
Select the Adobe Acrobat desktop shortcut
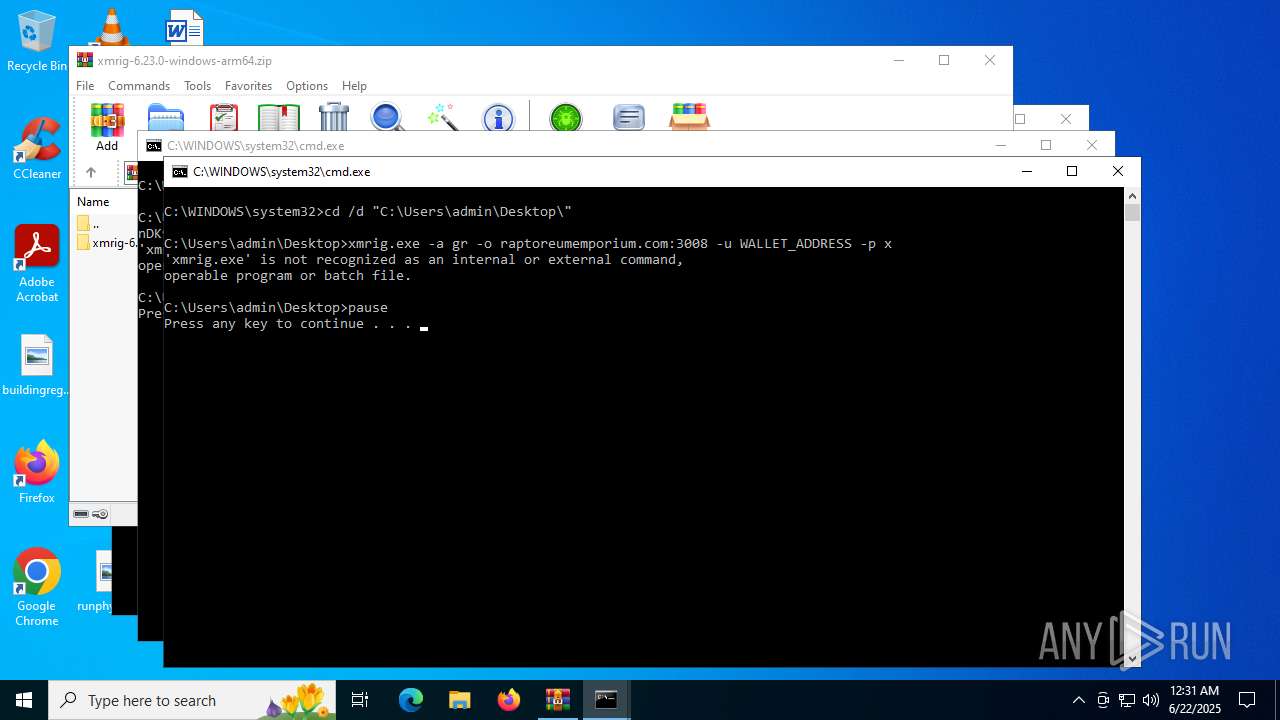pos(37,264)
